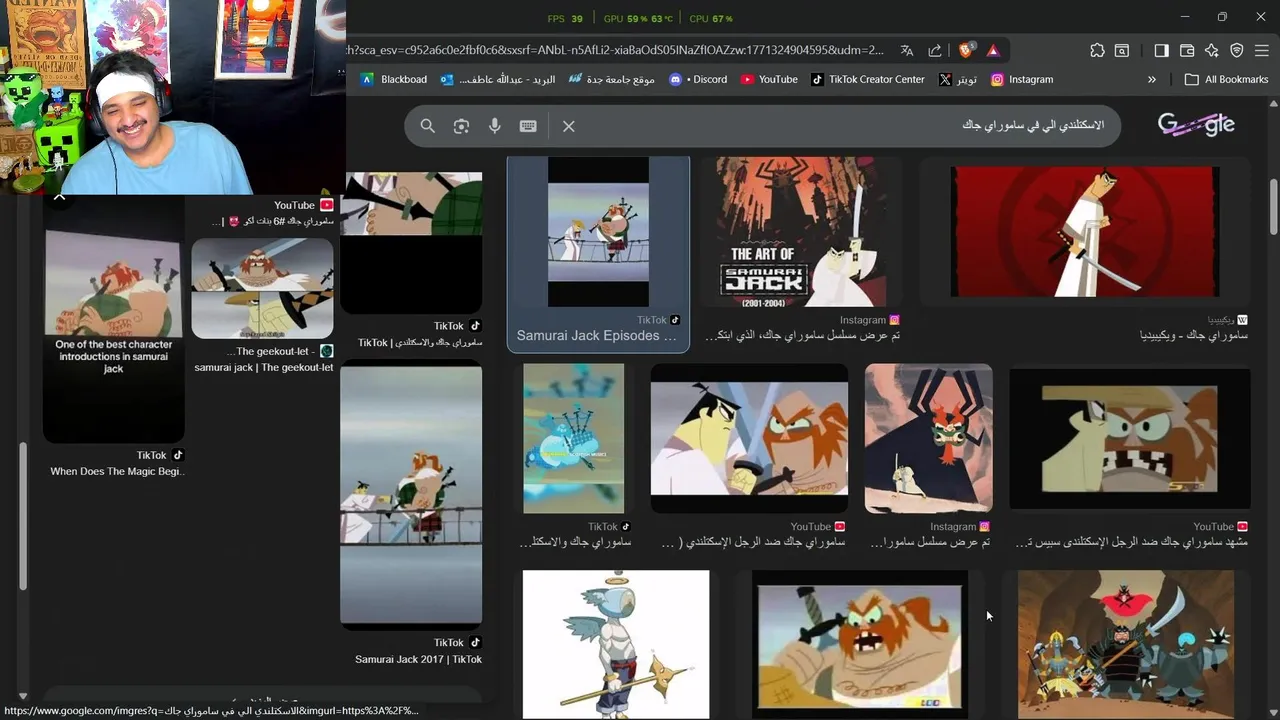Open Brave Shields lion icon
This screenshot has width=1280, height=720.
tap(966, 50)
